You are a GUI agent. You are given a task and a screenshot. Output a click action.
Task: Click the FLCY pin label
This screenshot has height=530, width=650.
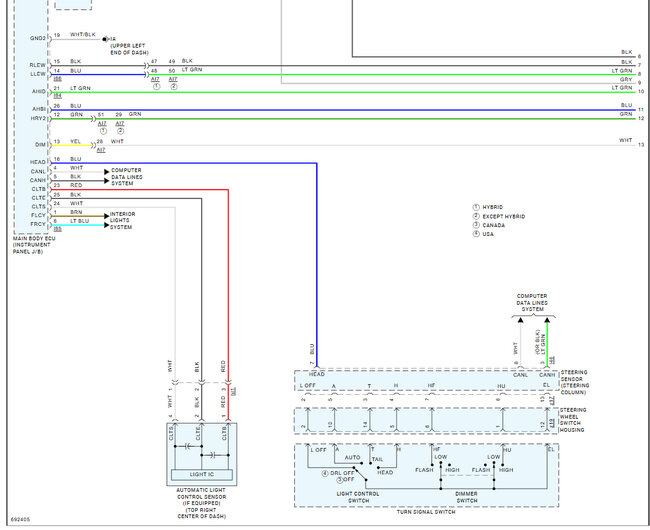tap(38, 215)
